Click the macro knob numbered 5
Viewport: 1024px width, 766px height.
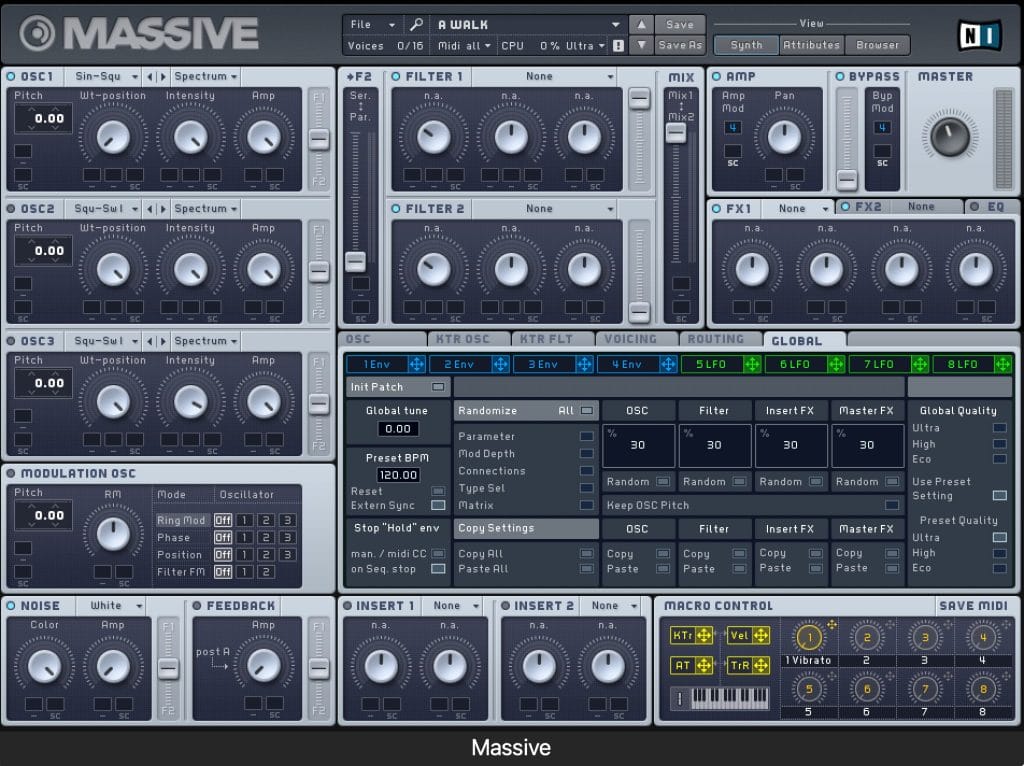click(809, 689)
